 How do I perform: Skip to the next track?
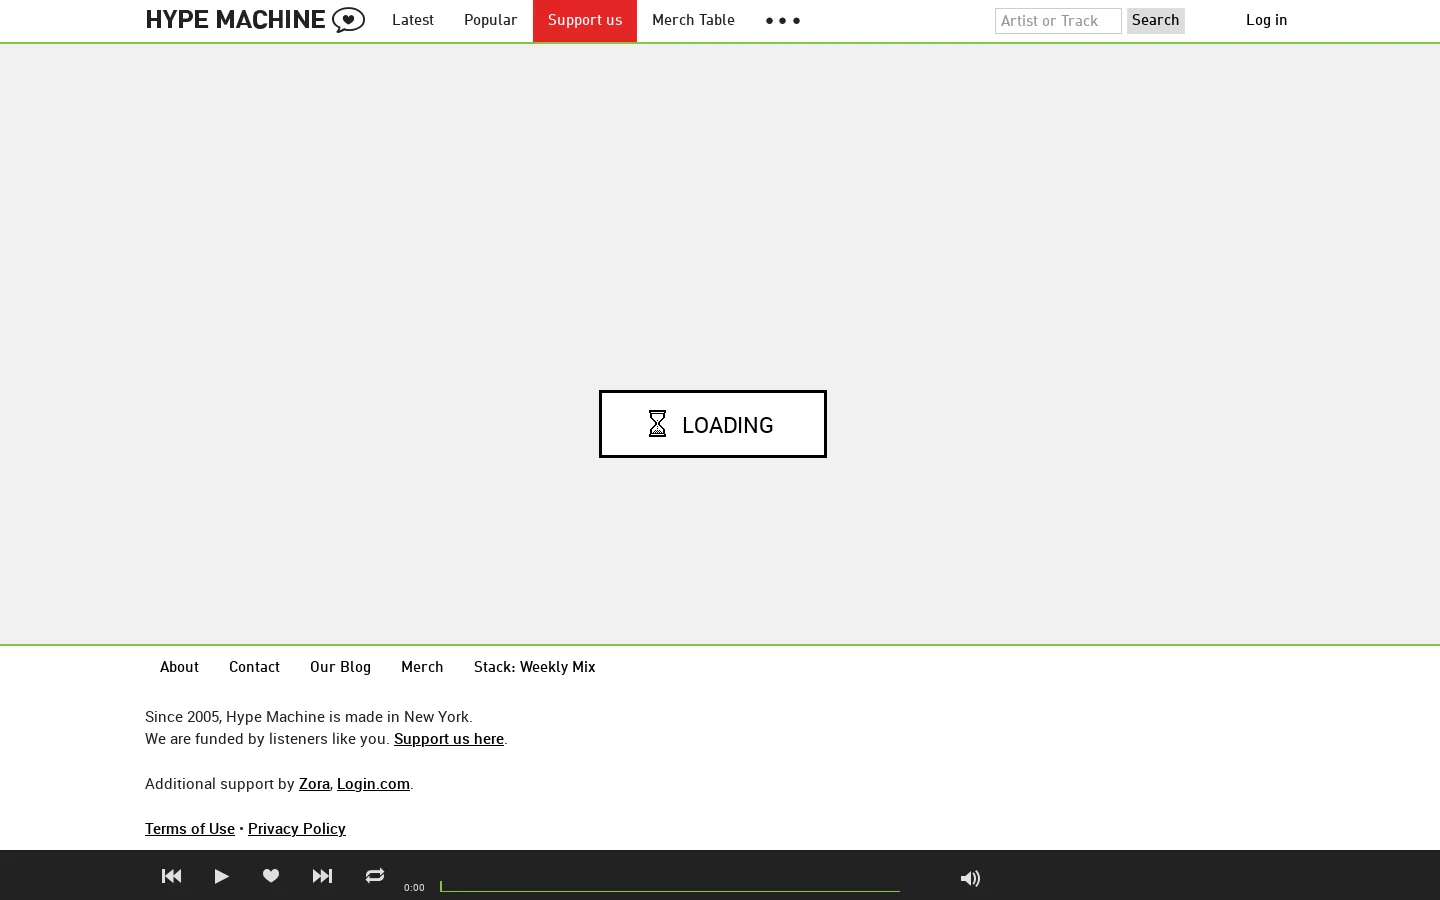(322, 876)
